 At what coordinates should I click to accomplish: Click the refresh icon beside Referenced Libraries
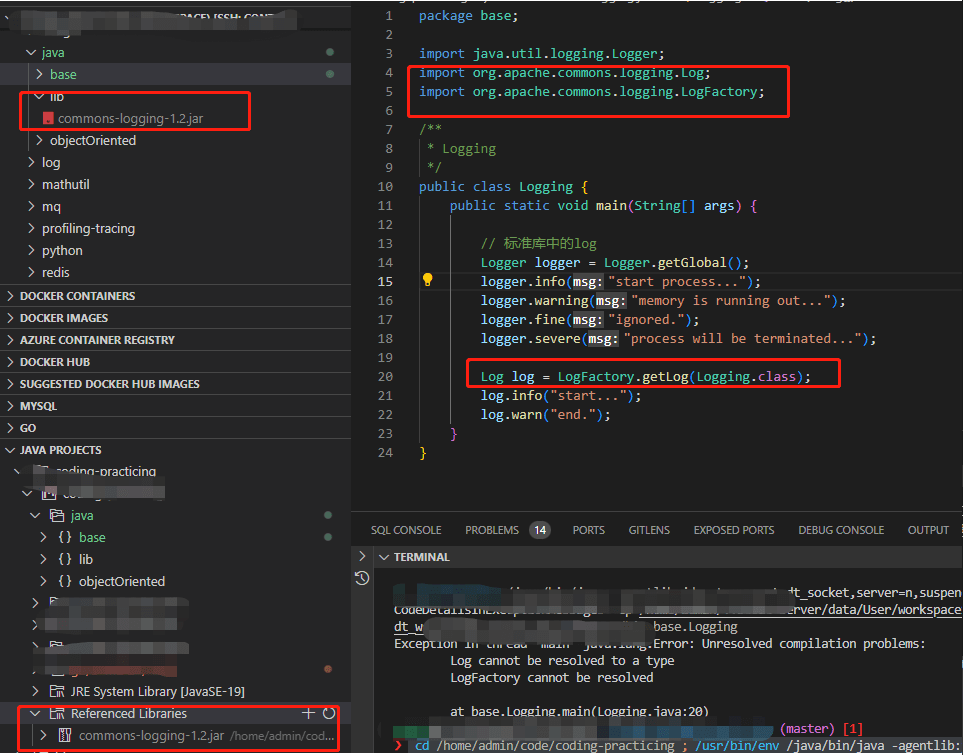(329, 713)
